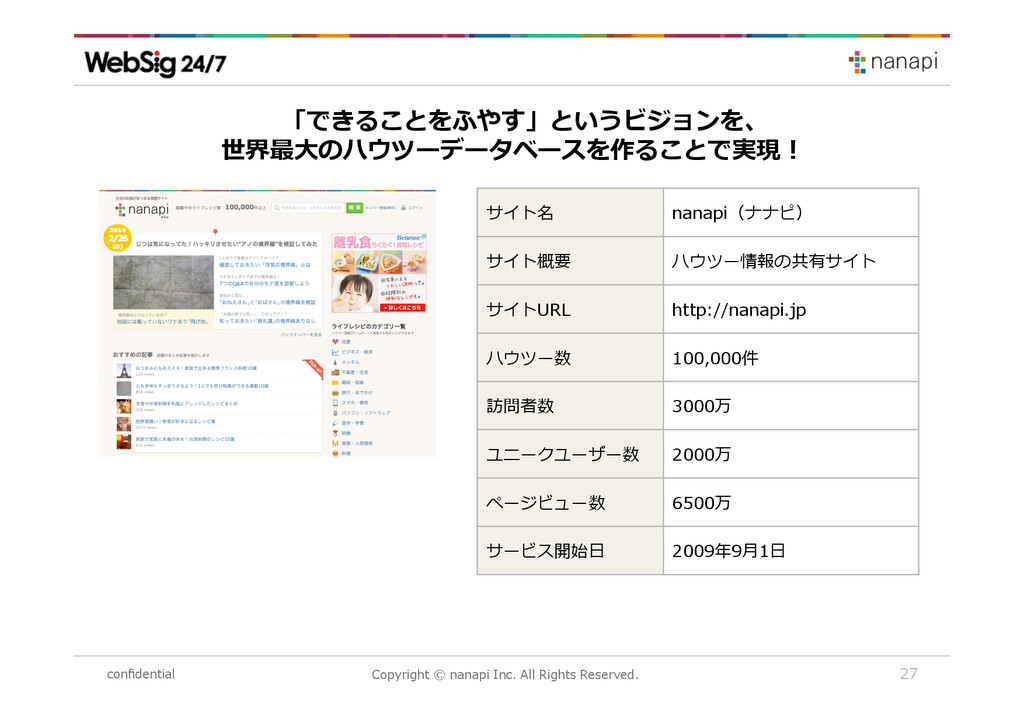Open the 野菜が好きになるレシピ集 article link
Image resolution: width=1024 pixels, height=724 pixels.
click(175, 422)
